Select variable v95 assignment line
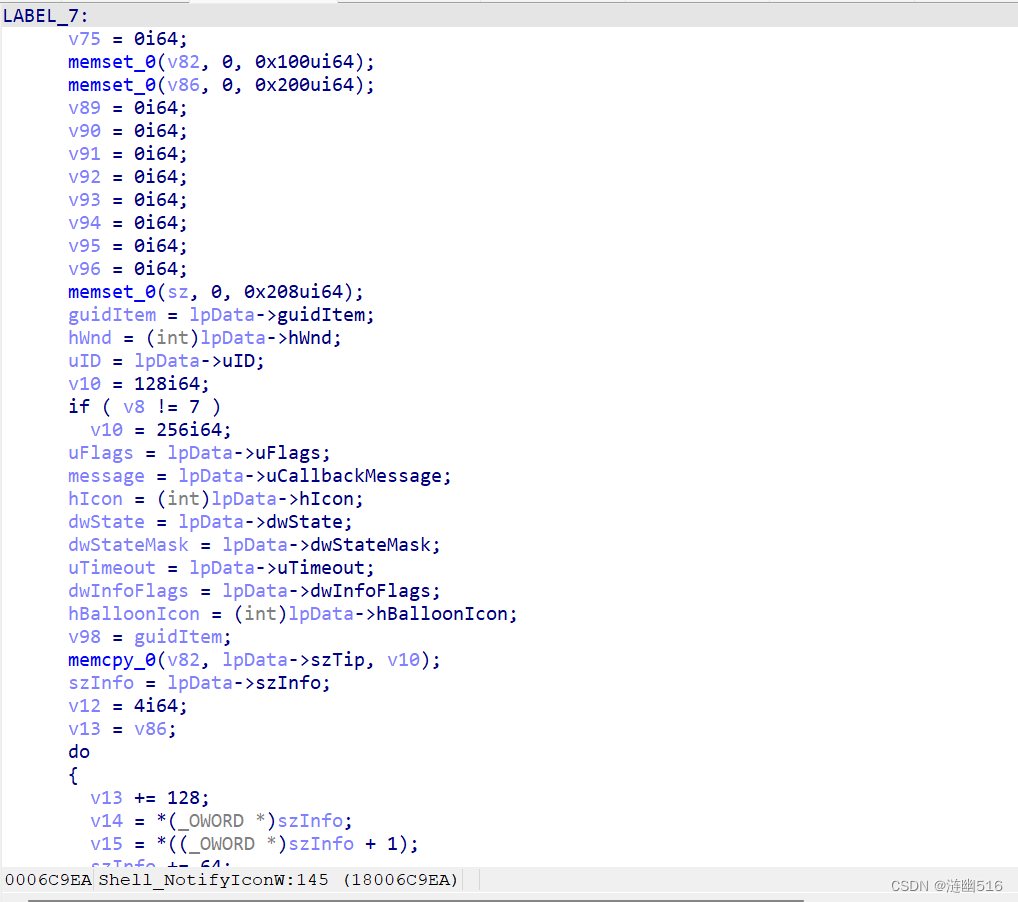This screenshot has width=1018, height=902. [127, 246]
